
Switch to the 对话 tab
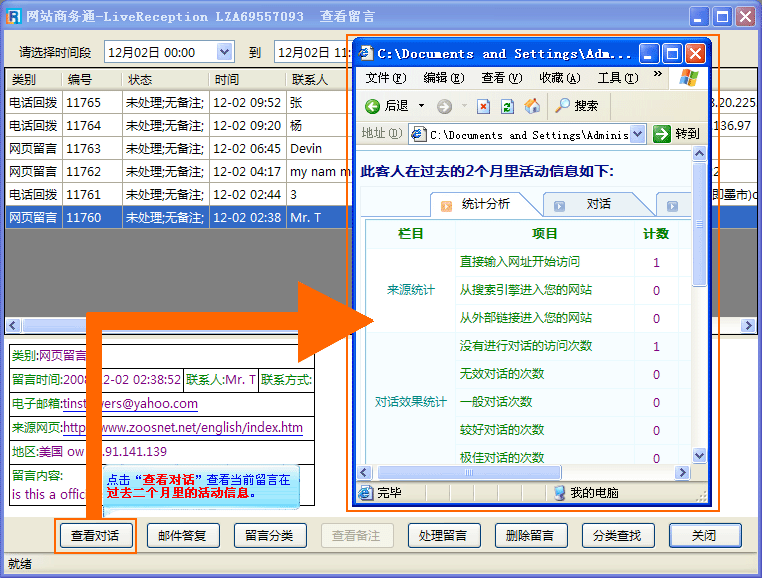click(598, 204)
